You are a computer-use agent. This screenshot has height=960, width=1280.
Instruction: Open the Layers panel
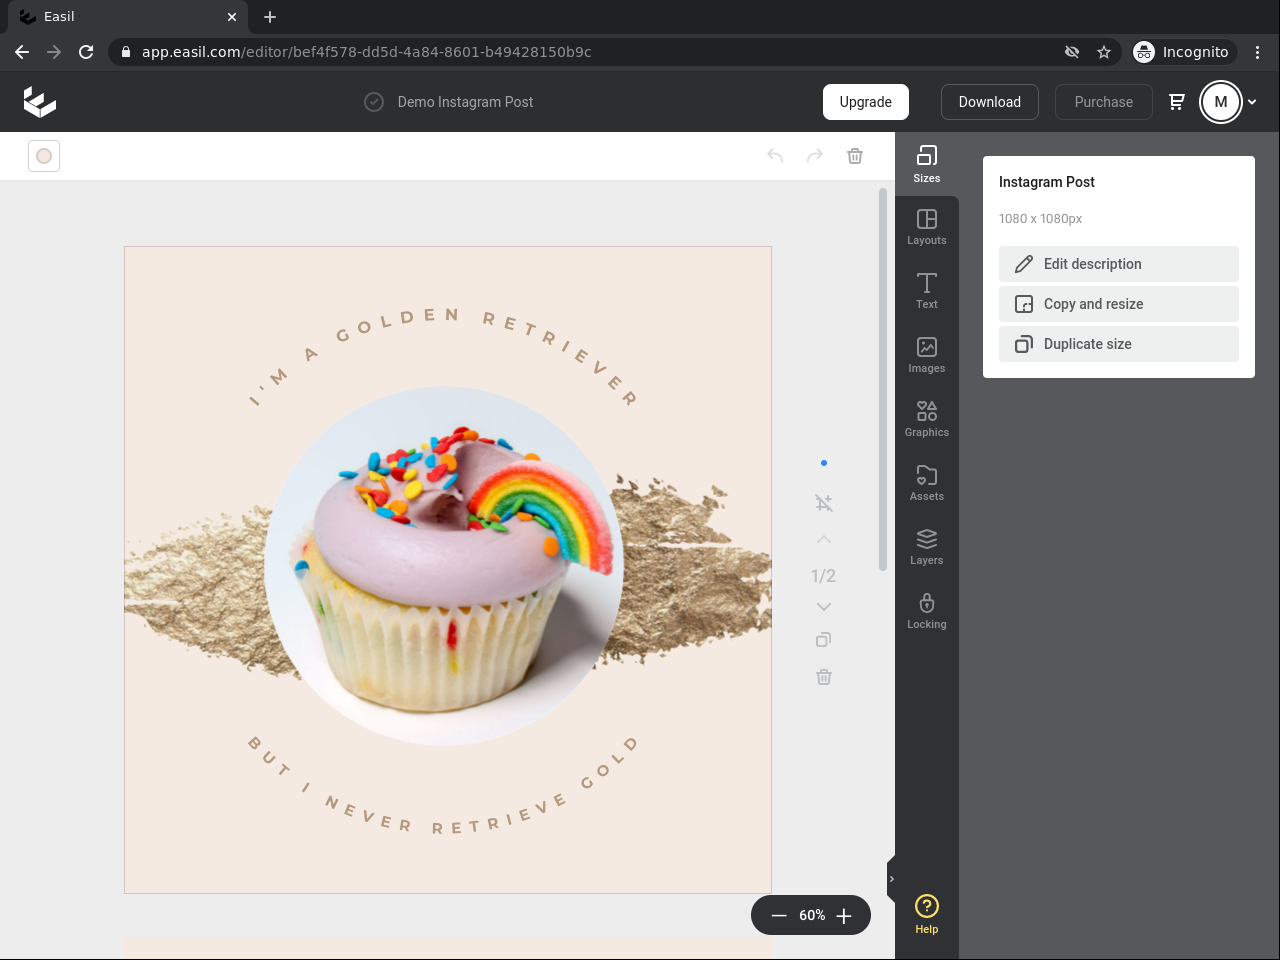927,548
